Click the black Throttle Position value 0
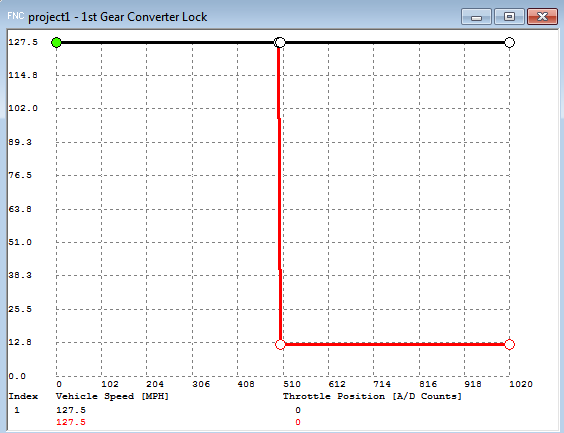 [298, 410]
